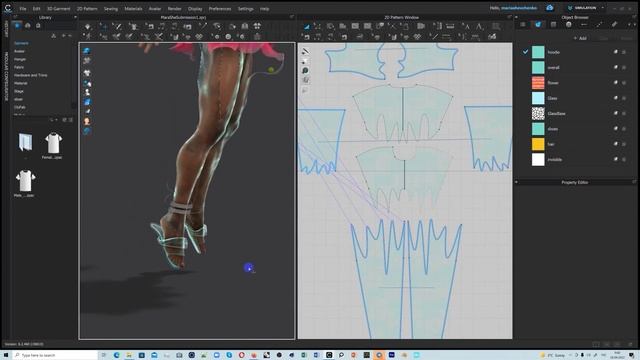Switch to the HISTORY side tab
The height and width of the screenshot is (360, 640).
(x=6, y=29)
